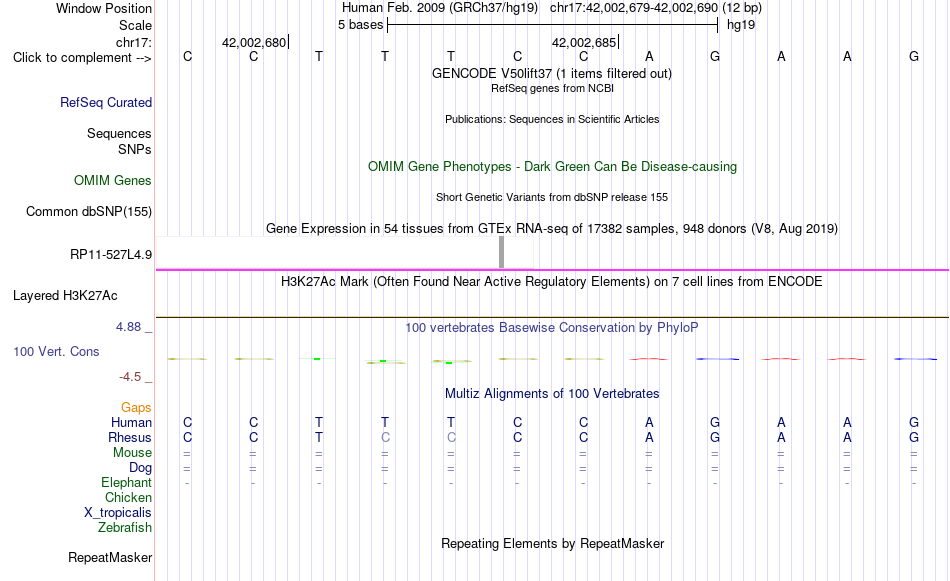Image resolution: width=950 pixels, height=581 pixels.
Task: Select the Dog species label
Action: 140,468
